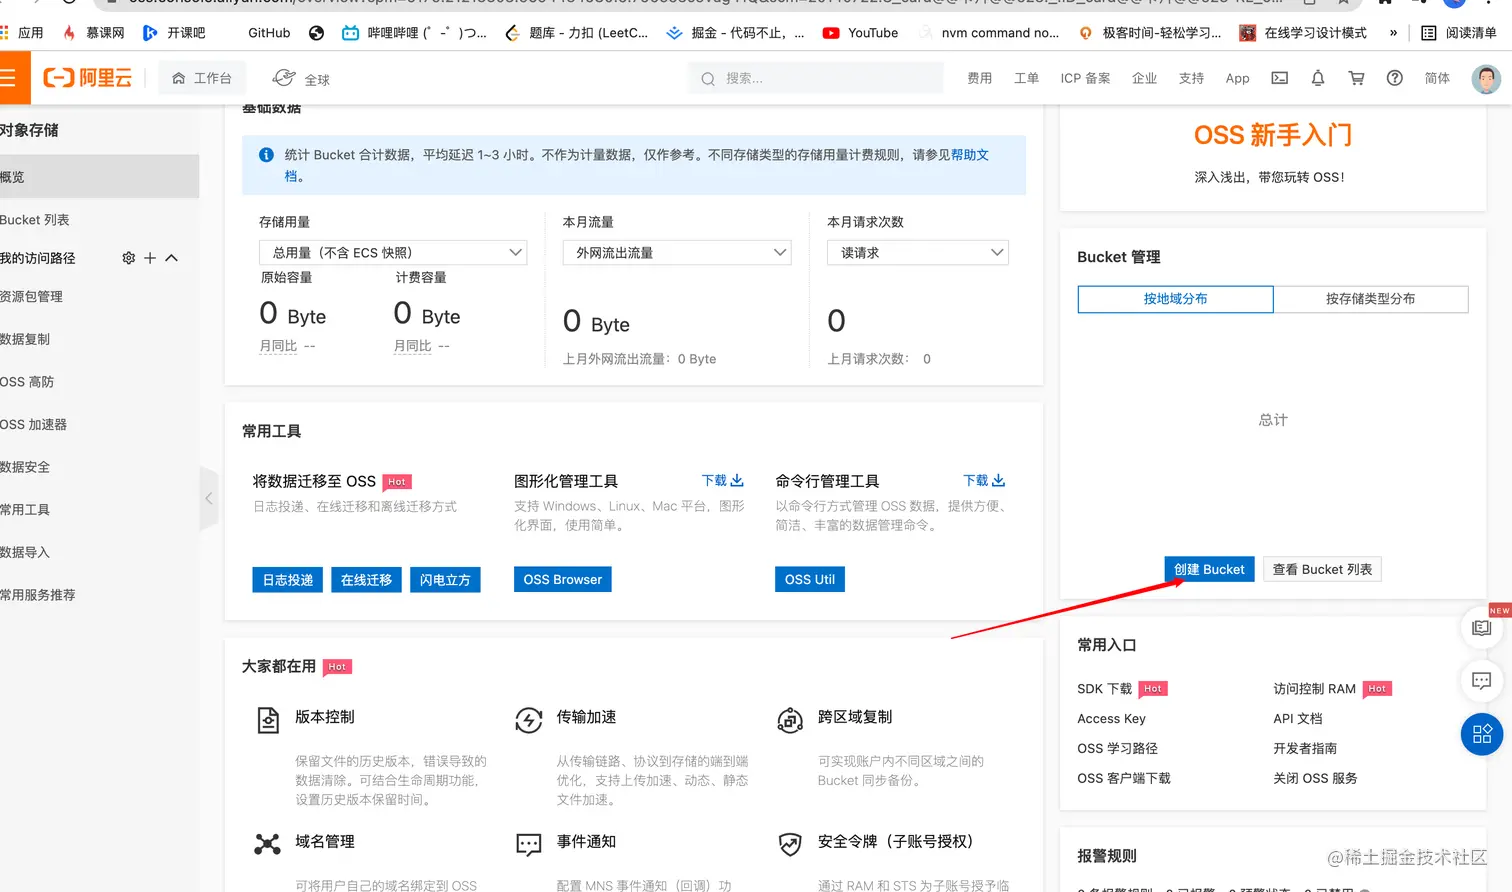Screen dimensions: 1512x892
Task: Click the 创建 Bucket button
Action: pos(1209,569)
